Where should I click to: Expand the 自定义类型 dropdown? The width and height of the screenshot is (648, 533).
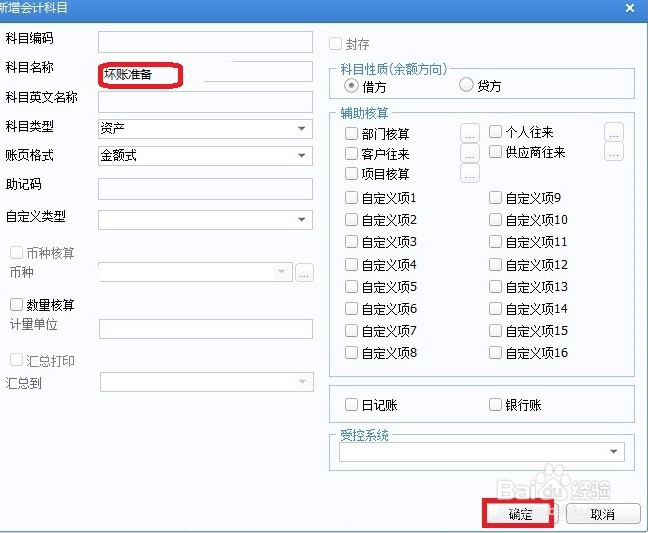pyautogui.click(x=205, y=219)
